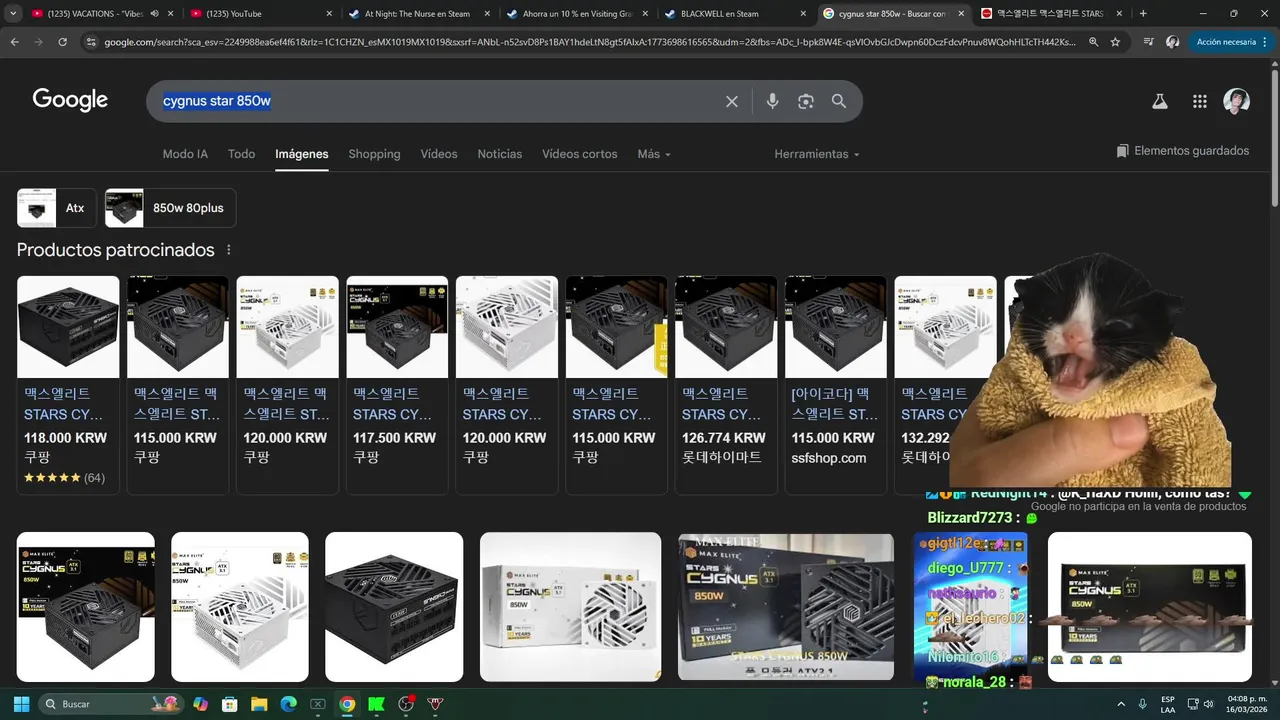
Task: Open Microsoft Store from the taskbar
Action: pos(229,704)
